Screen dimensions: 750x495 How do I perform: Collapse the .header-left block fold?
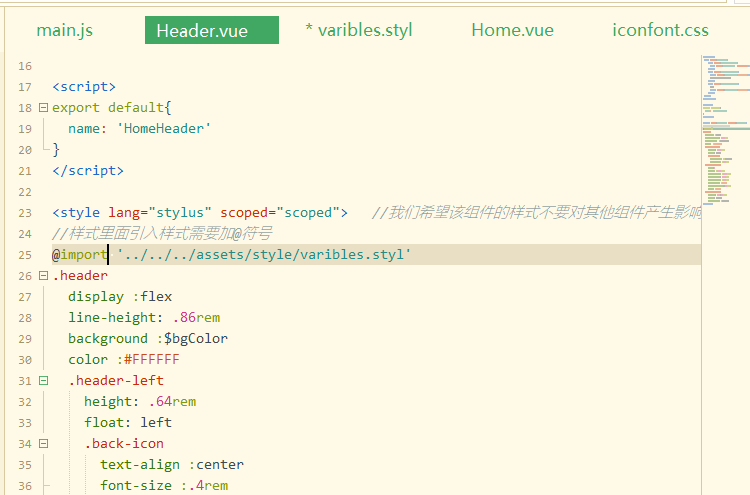[x=43, y=381]
